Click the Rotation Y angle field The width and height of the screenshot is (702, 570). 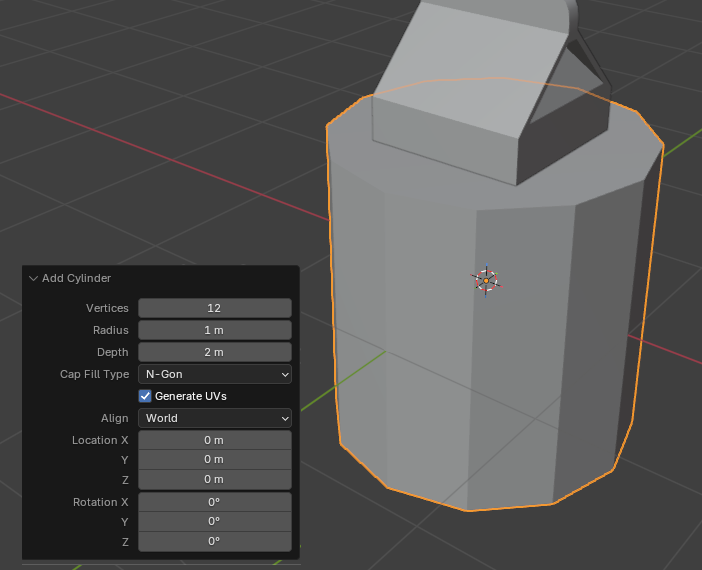(214, 521)
